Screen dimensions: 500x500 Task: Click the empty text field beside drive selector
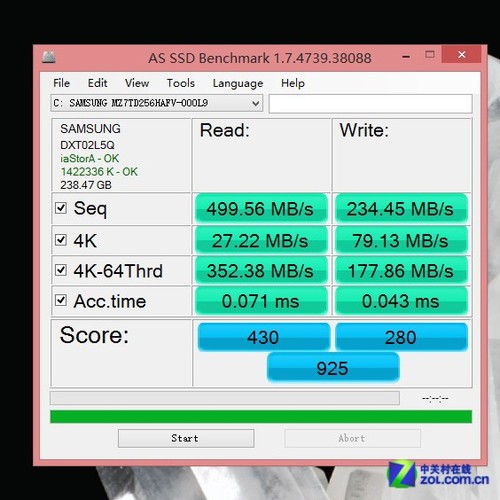point(370,104)
